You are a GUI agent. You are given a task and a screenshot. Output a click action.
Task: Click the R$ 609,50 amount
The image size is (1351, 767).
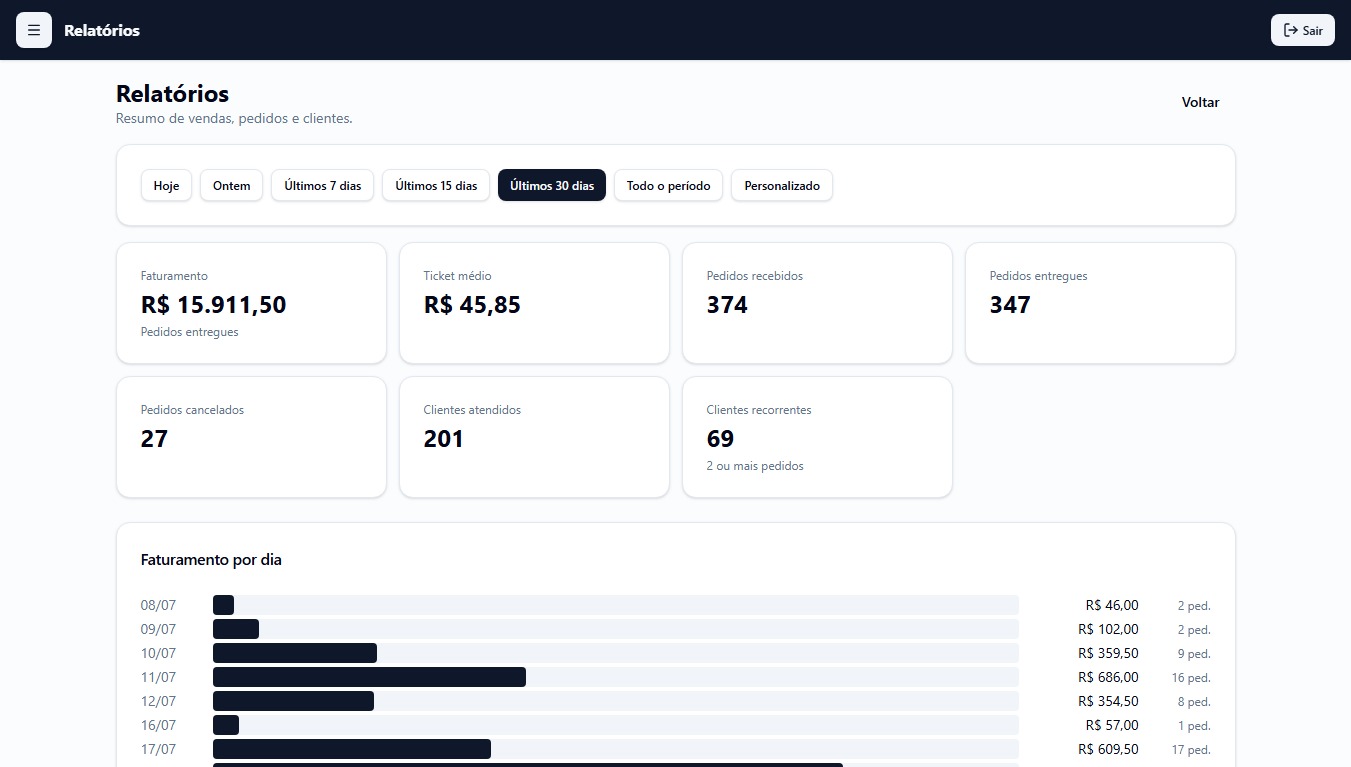tap(1108, 749)
